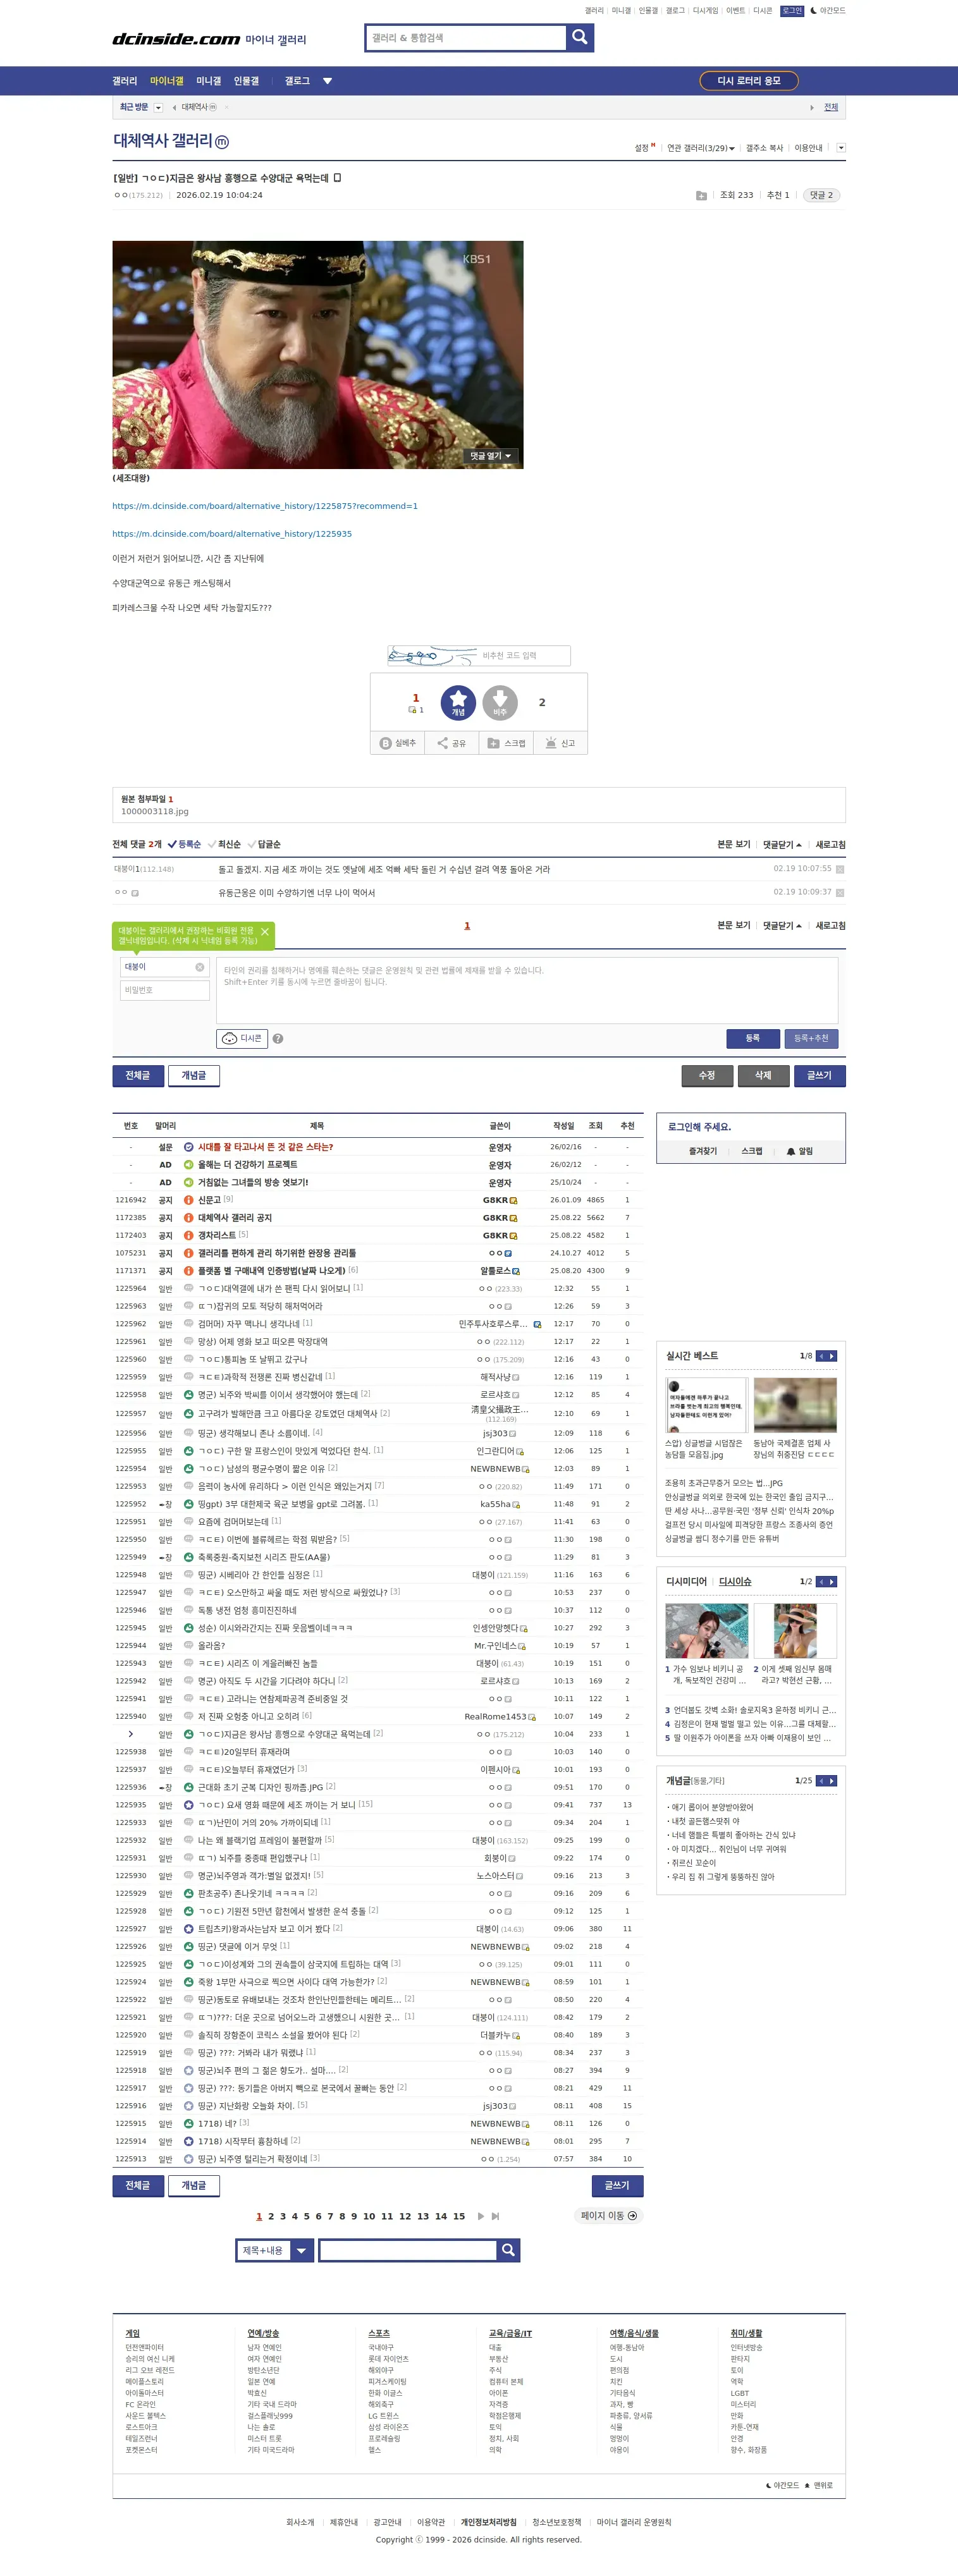
Task: Click the 실베추 button
Action: click(x=398, y=743)
